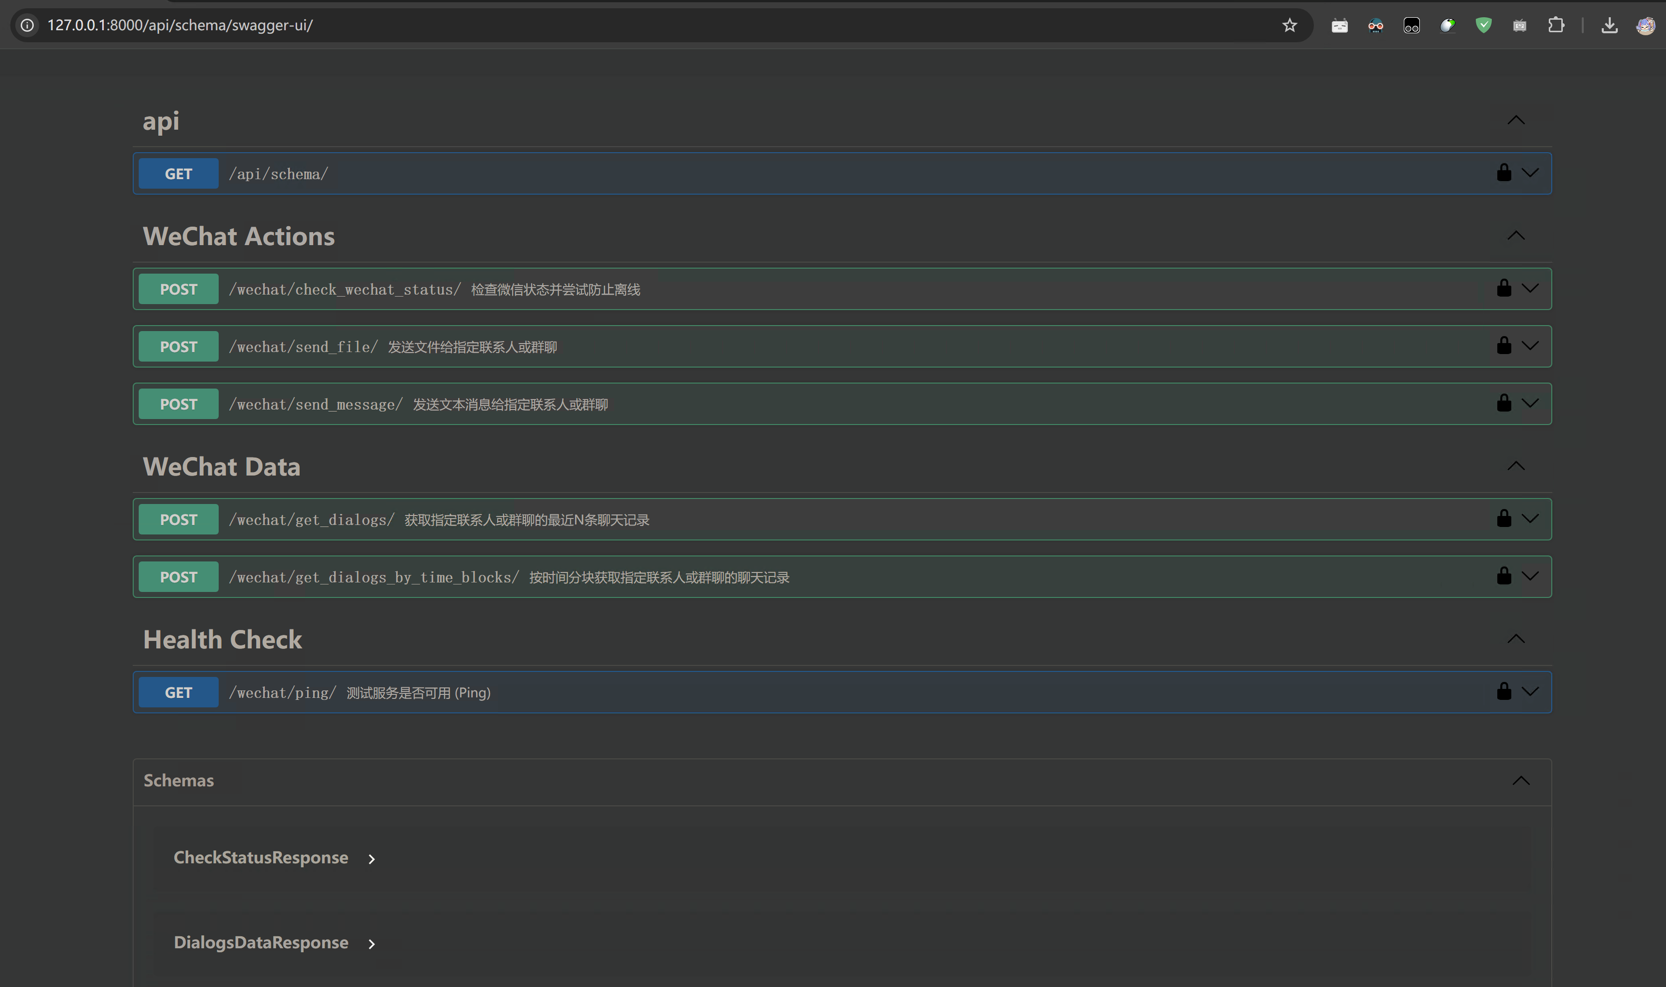
Task: Expand the send_file operation arrow
Action: [1530, 346]
